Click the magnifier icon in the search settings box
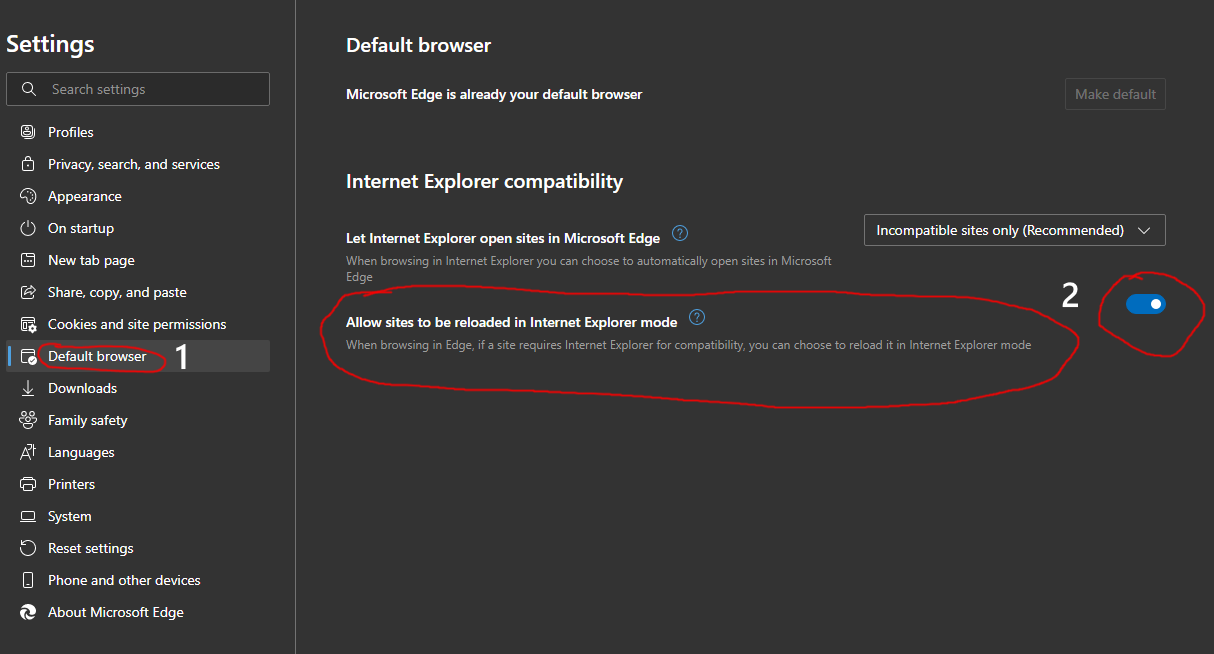This screenshot has width=1214, height=654. (x=29, y=89)
